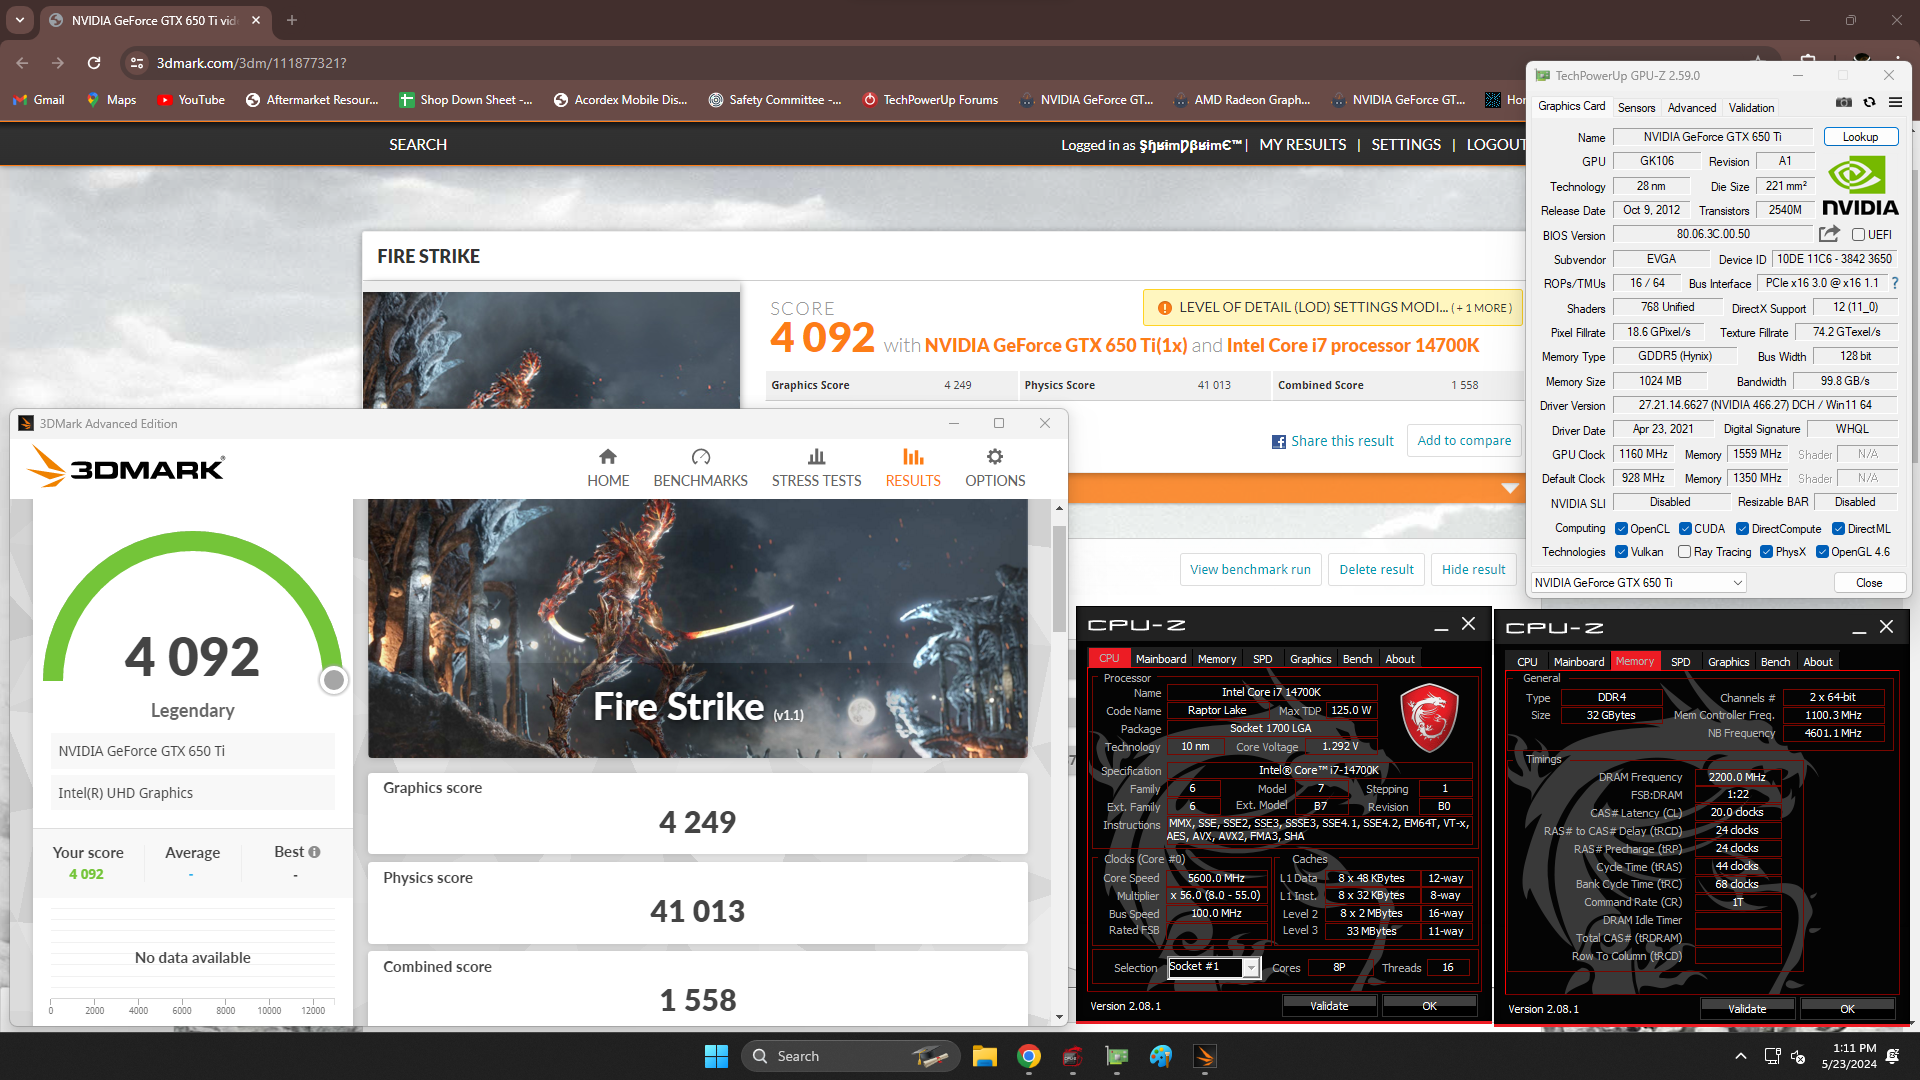Viewport: 1920px width, 1080px height.
Task: Go to 3DMark HOME icon
Action: pos(608,457)
